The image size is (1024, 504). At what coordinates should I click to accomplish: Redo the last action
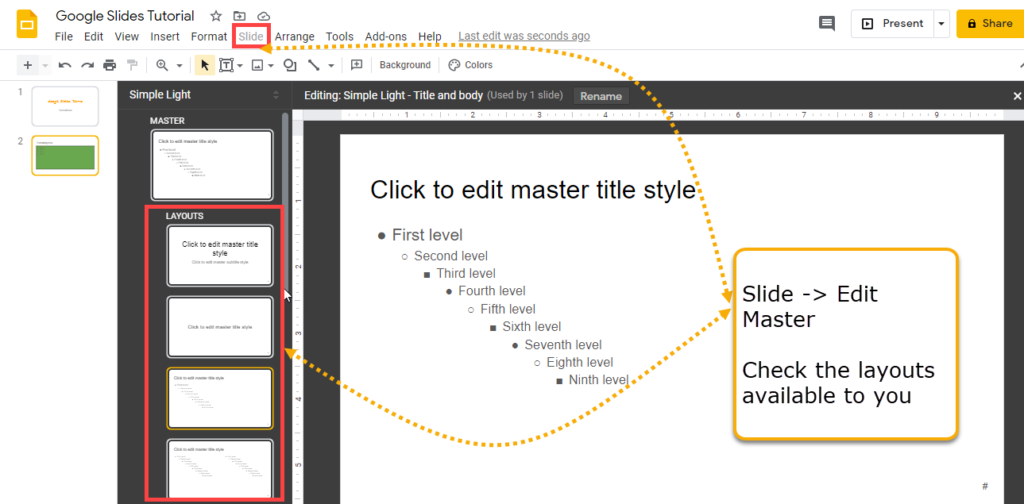[x=88, y=65]
